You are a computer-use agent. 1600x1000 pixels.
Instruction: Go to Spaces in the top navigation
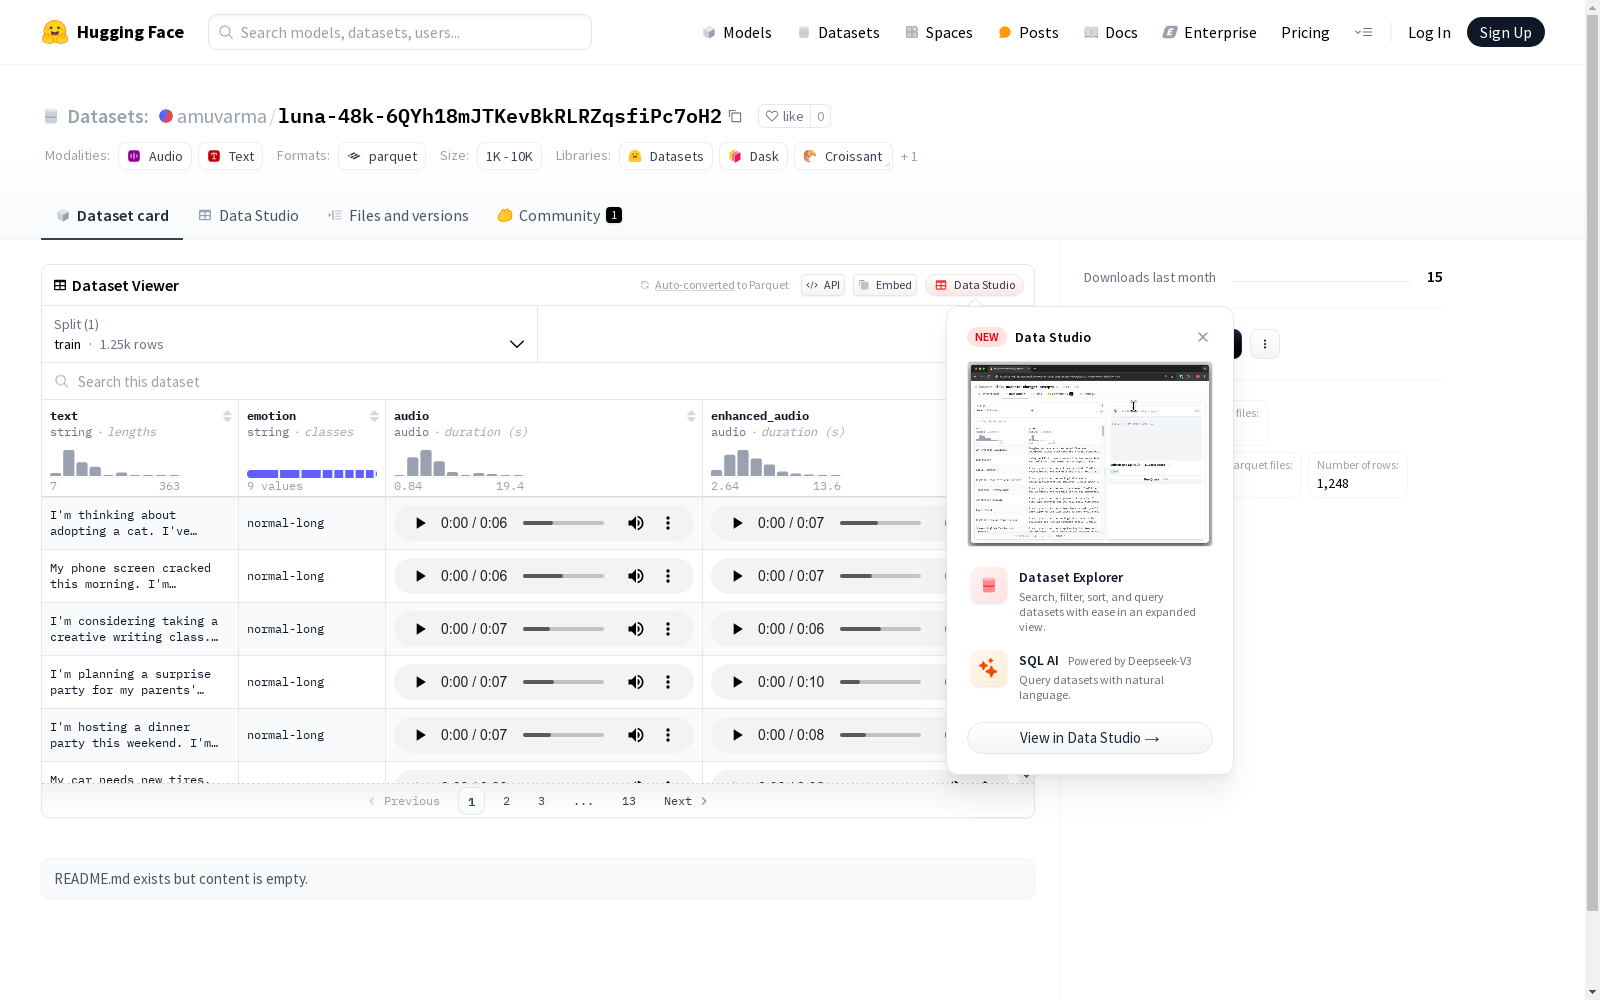(939, 32)
